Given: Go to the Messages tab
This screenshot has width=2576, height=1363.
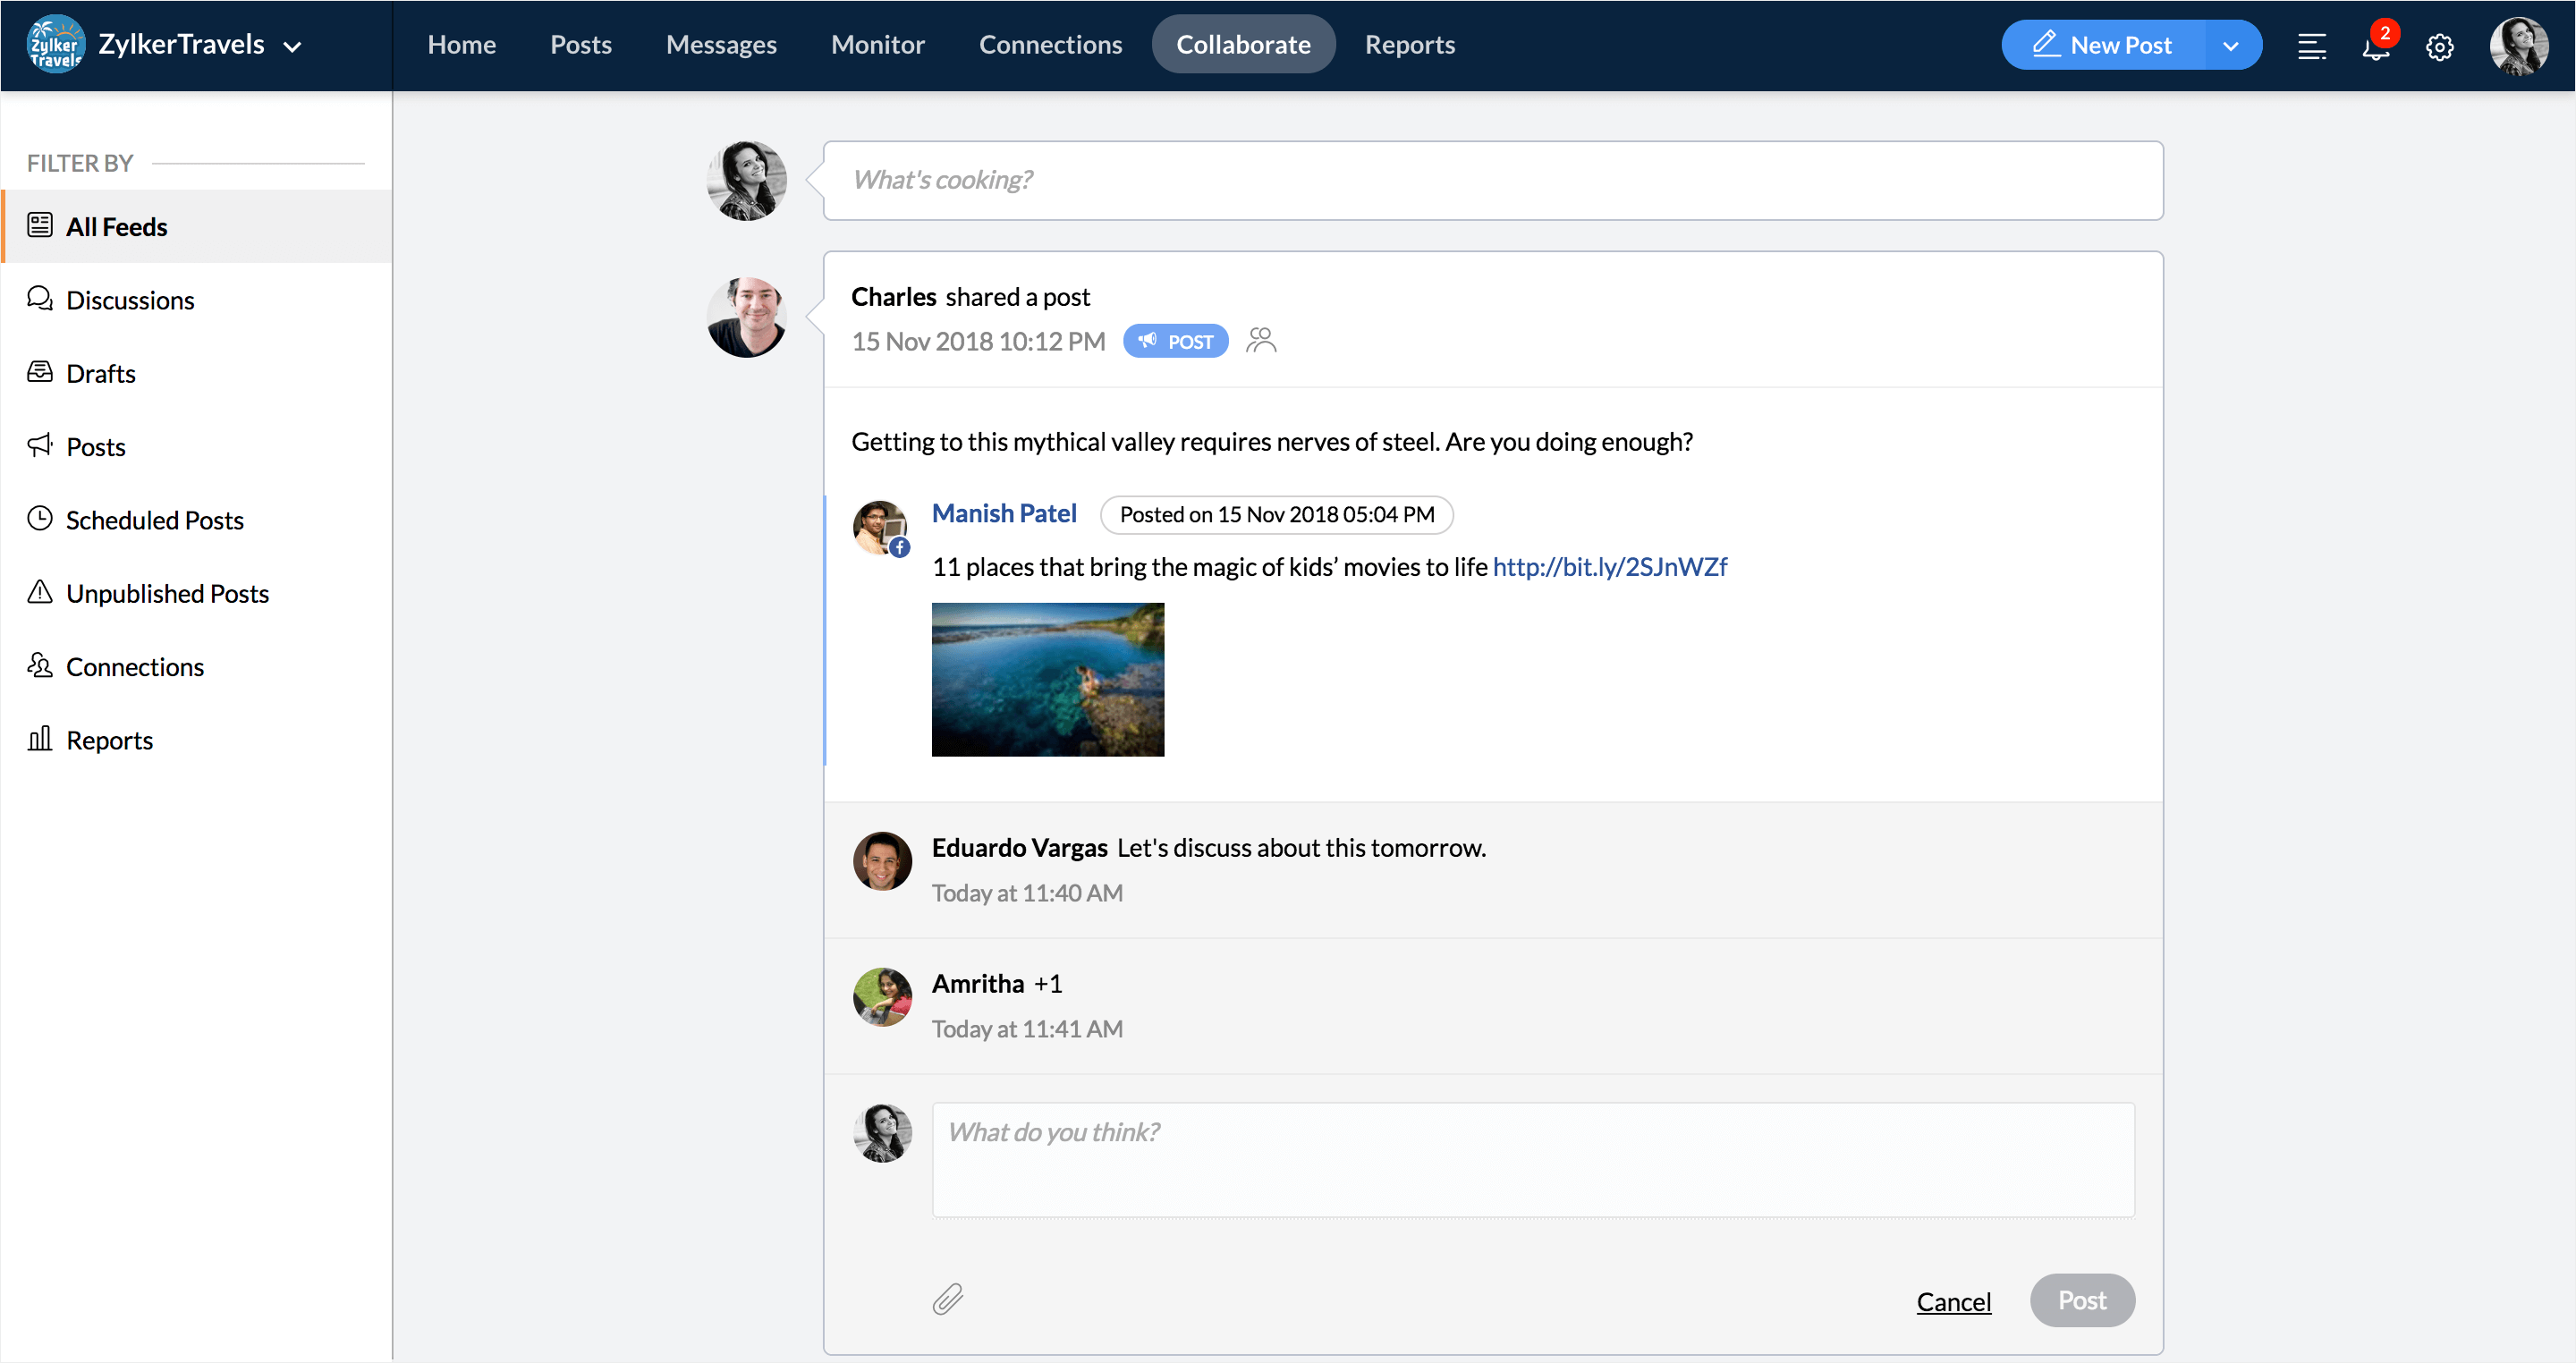Looking at the screenshot, I should click(721, 45).
